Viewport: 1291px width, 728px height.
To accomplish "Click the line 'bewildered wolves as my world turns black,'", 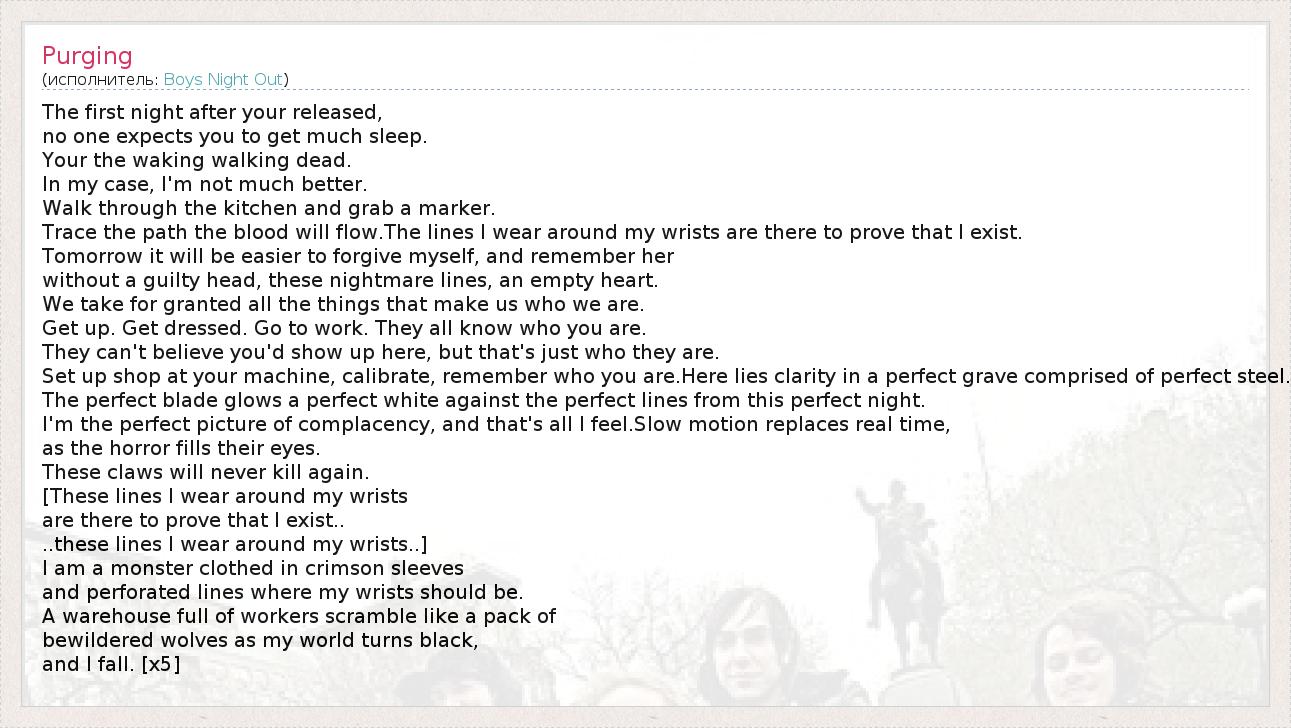I will coord(260,640).
